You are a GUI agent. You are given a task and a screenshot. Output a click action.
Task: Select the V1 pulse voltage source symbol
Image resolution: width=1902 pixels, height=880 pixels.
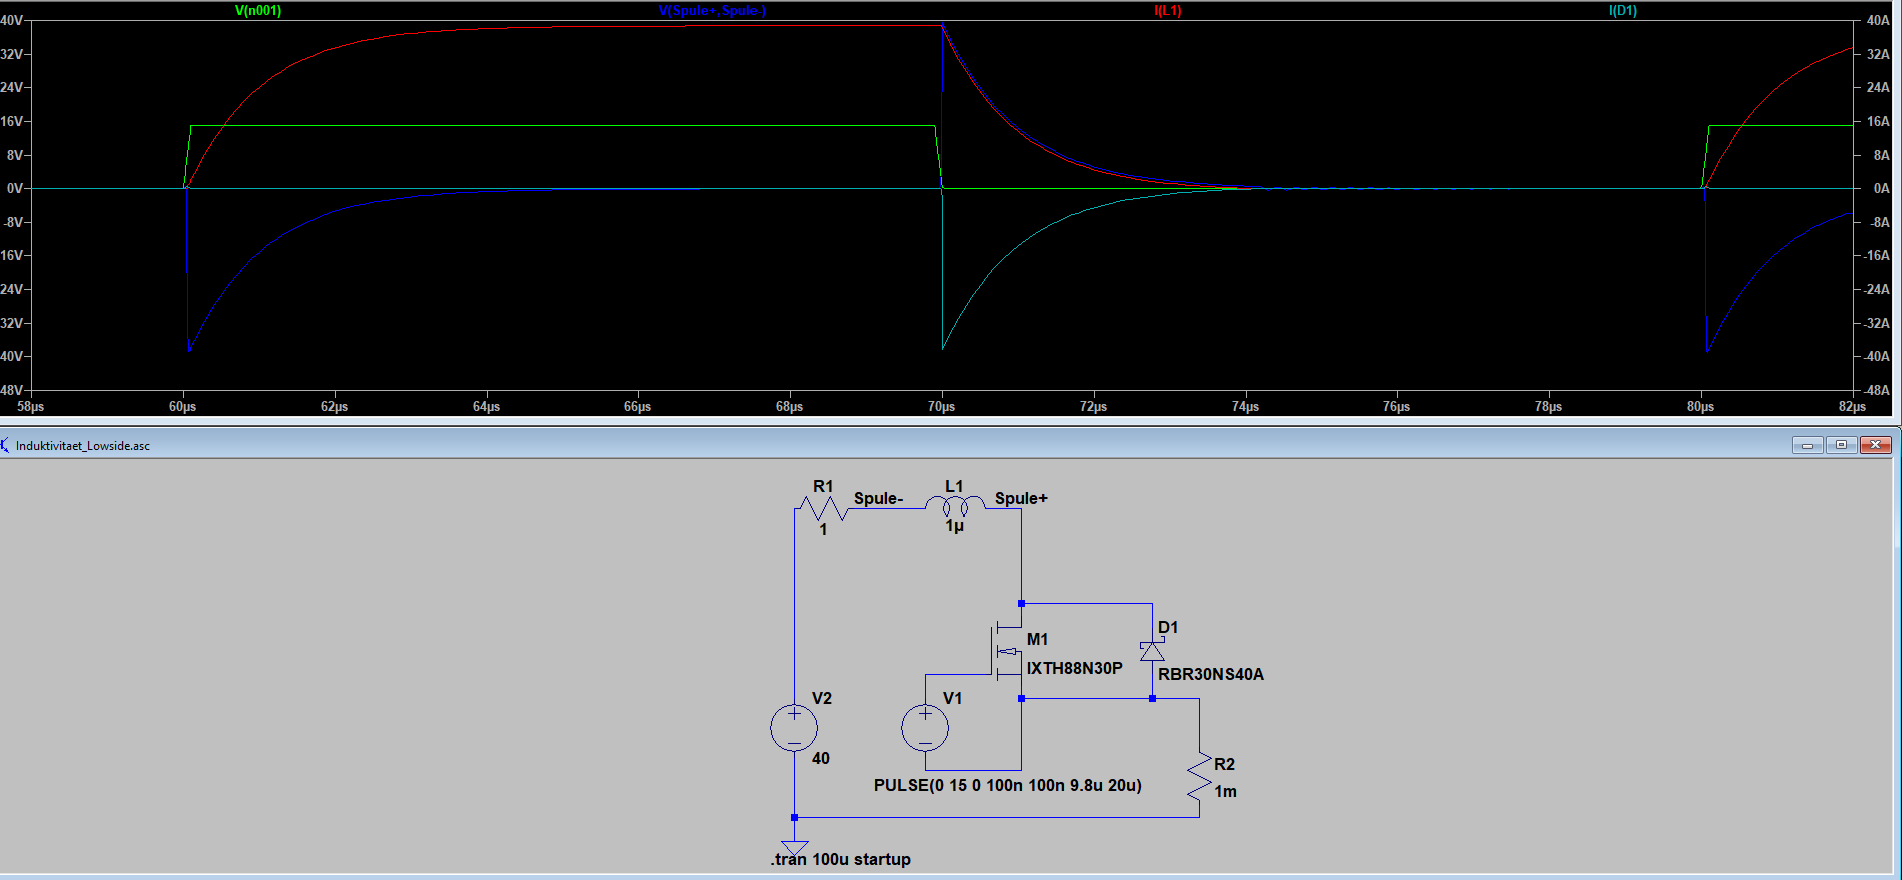(925, 728)
